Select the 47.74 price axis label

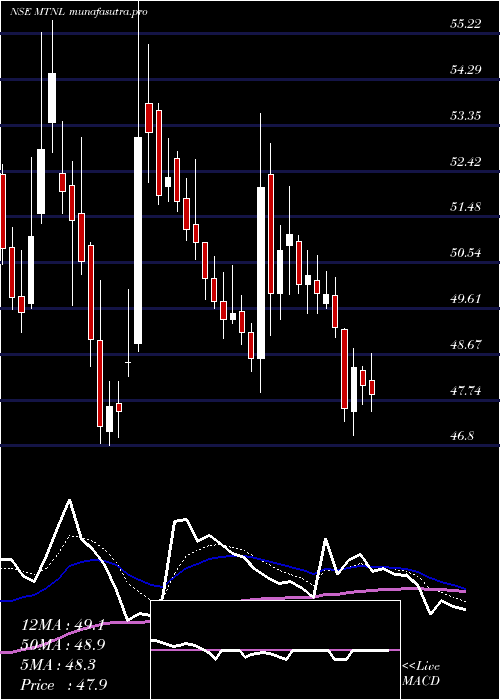click(x=465, y=391)
